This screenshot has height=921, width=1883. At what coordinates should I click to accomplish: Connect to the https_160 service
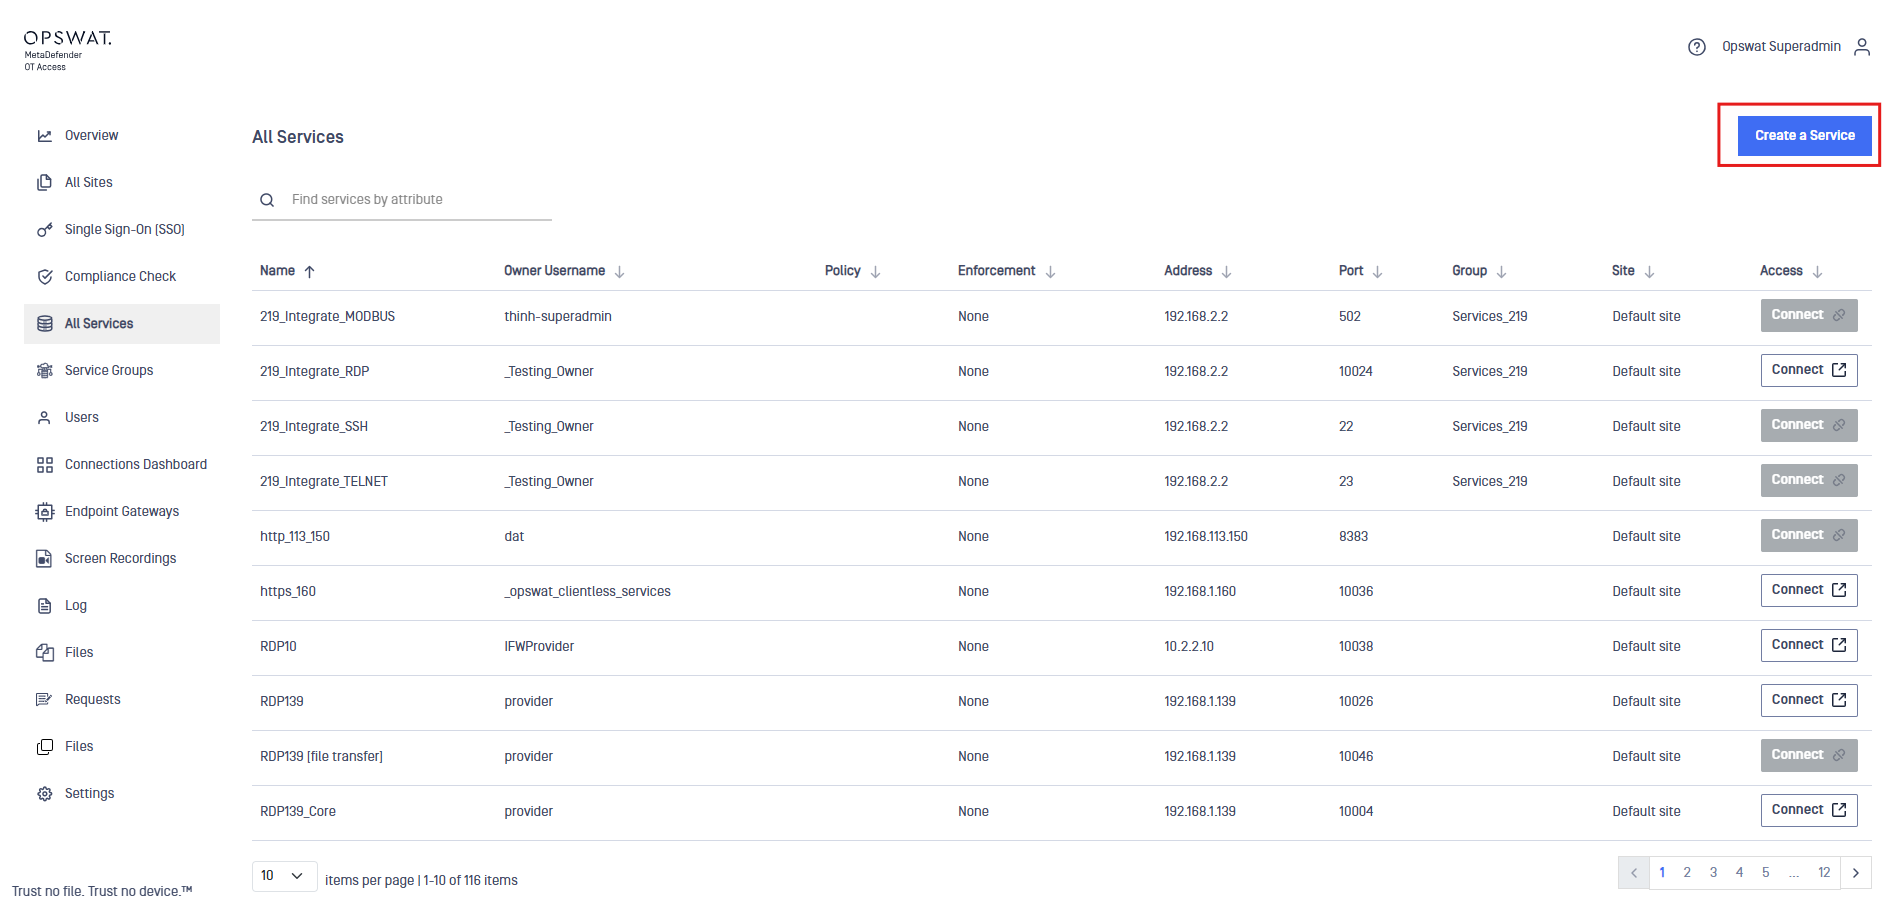point(1808,590)
